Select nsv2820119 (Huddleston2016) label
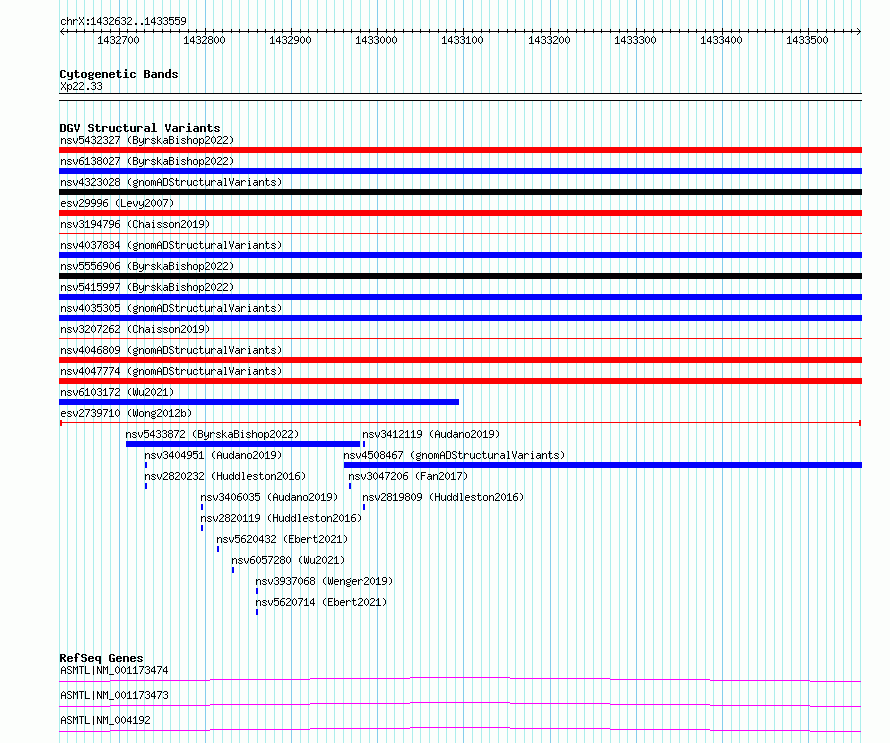 [281, 518]
